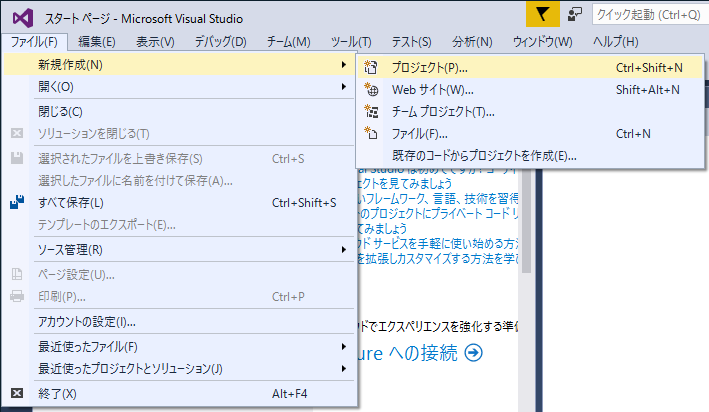Image resolution: width=709 pixels, height=412 pixels.
Task: Click the new ファイル document icon
Action: pyautogui.click(x=371, y=133)
